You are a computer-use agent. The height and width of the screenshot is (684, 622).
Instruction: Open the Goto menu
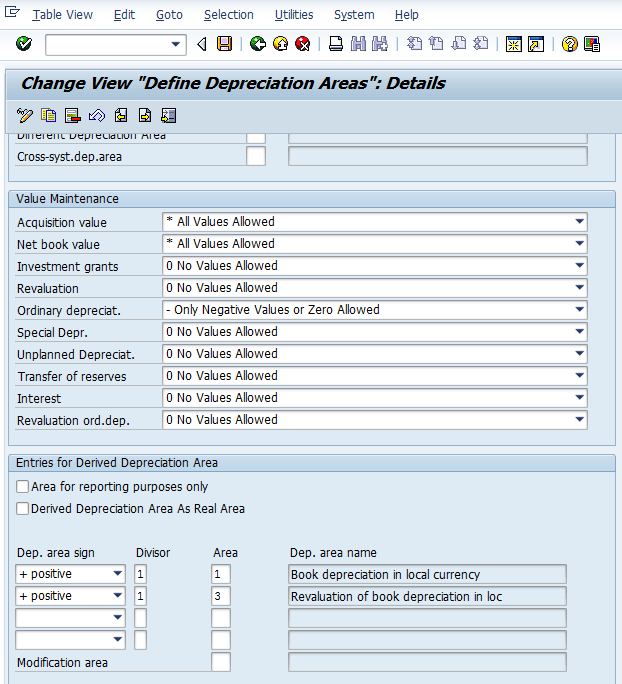[x=169, y=15]
